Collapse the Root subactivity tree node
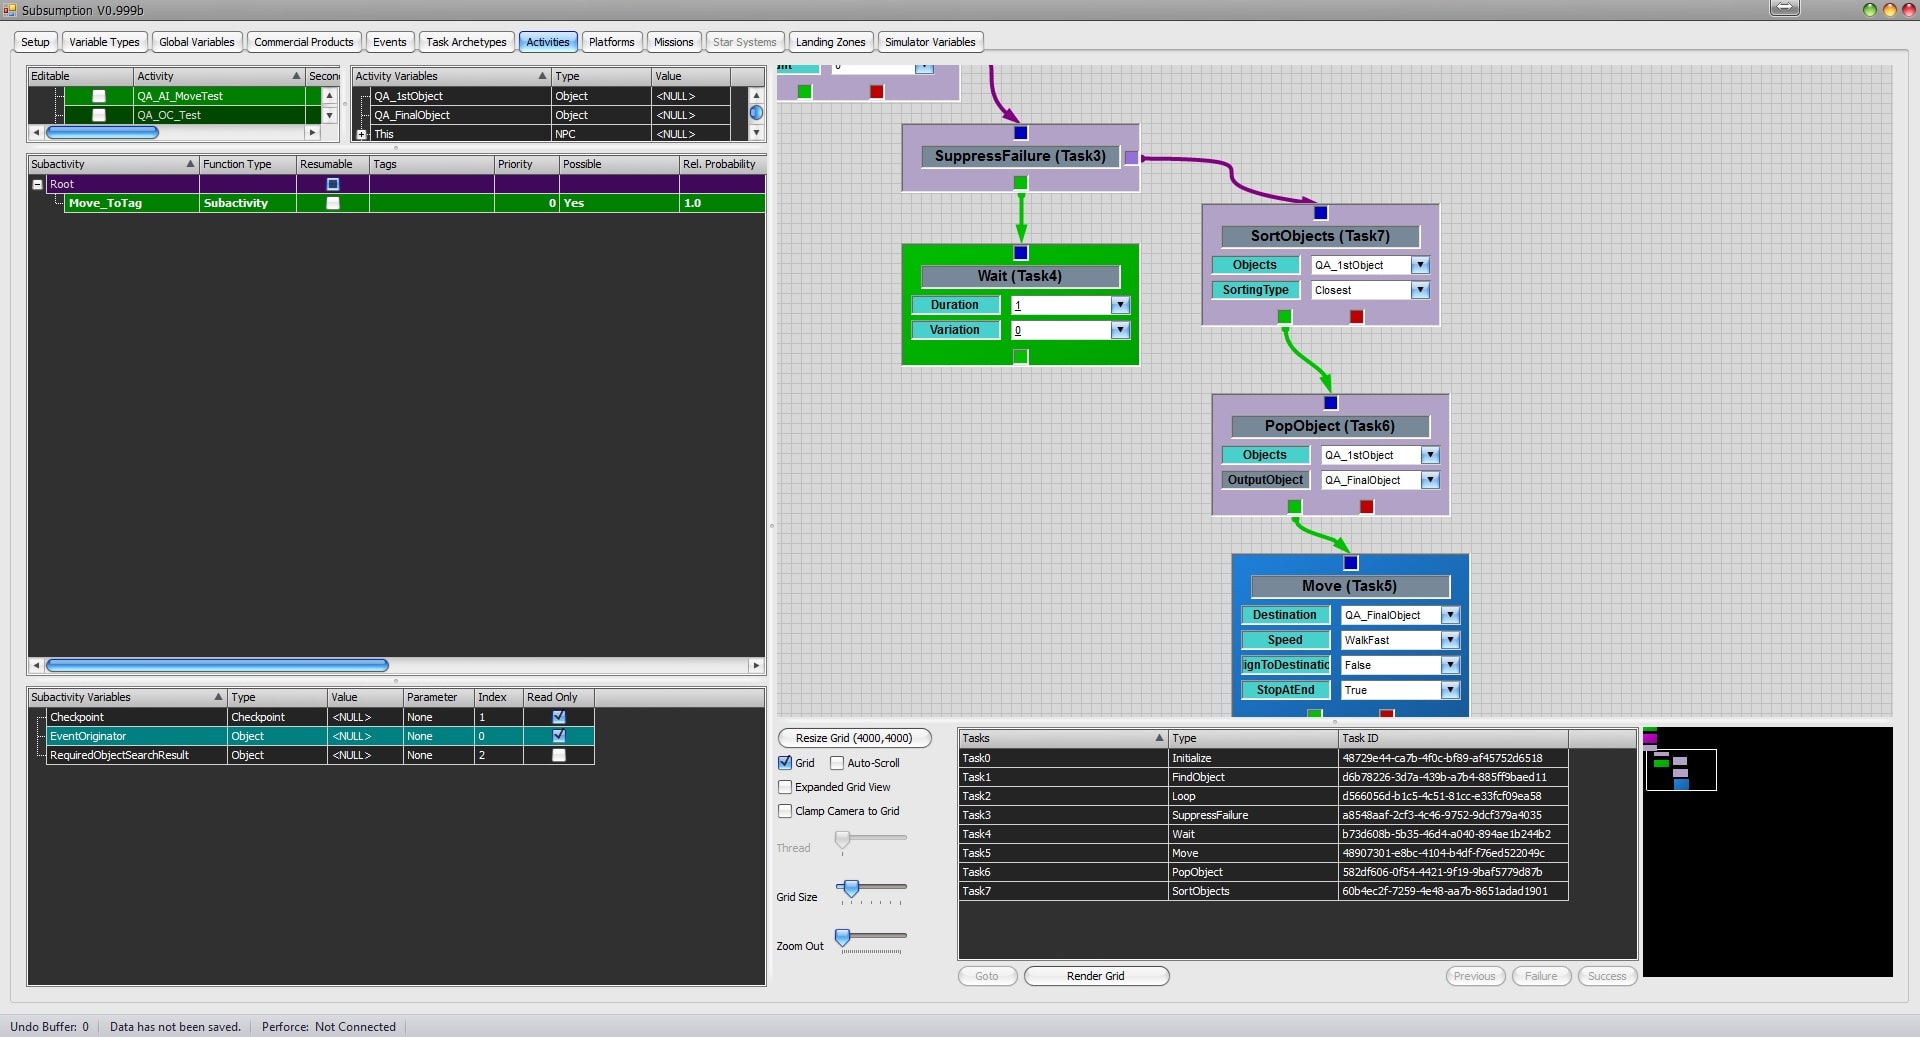 tap(38, 185)
